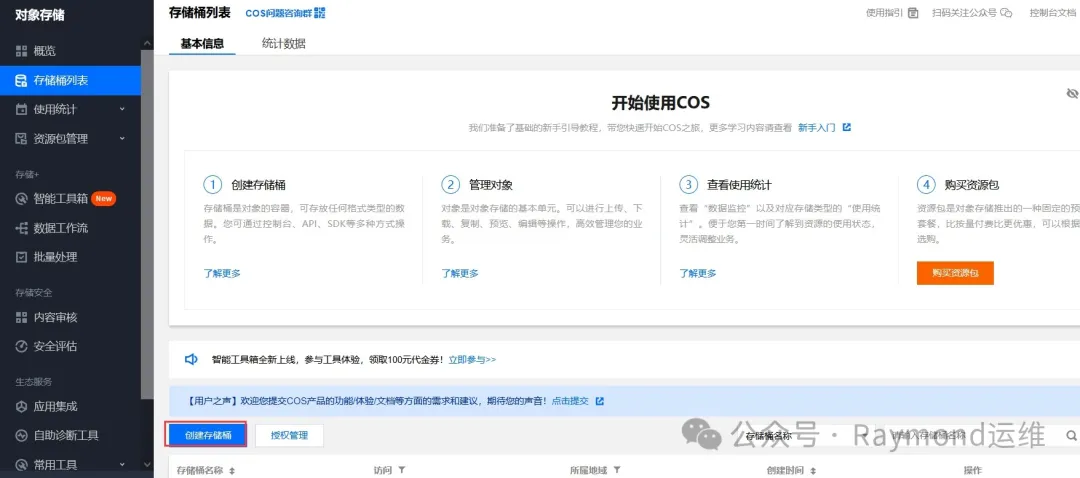Click the search magnifier icon in bucket search
Viewport: 1080px width, 478px height.
pos(1071,435)
